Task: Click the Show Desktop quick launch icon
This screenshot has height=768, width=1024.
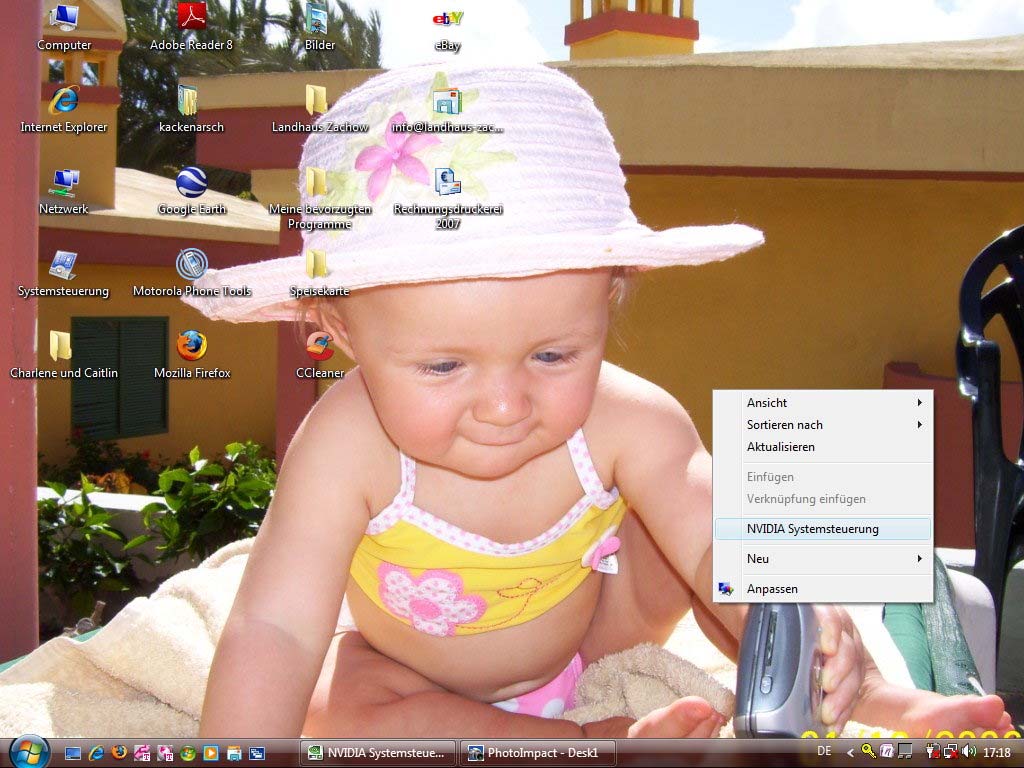Action: click(73, 752)
